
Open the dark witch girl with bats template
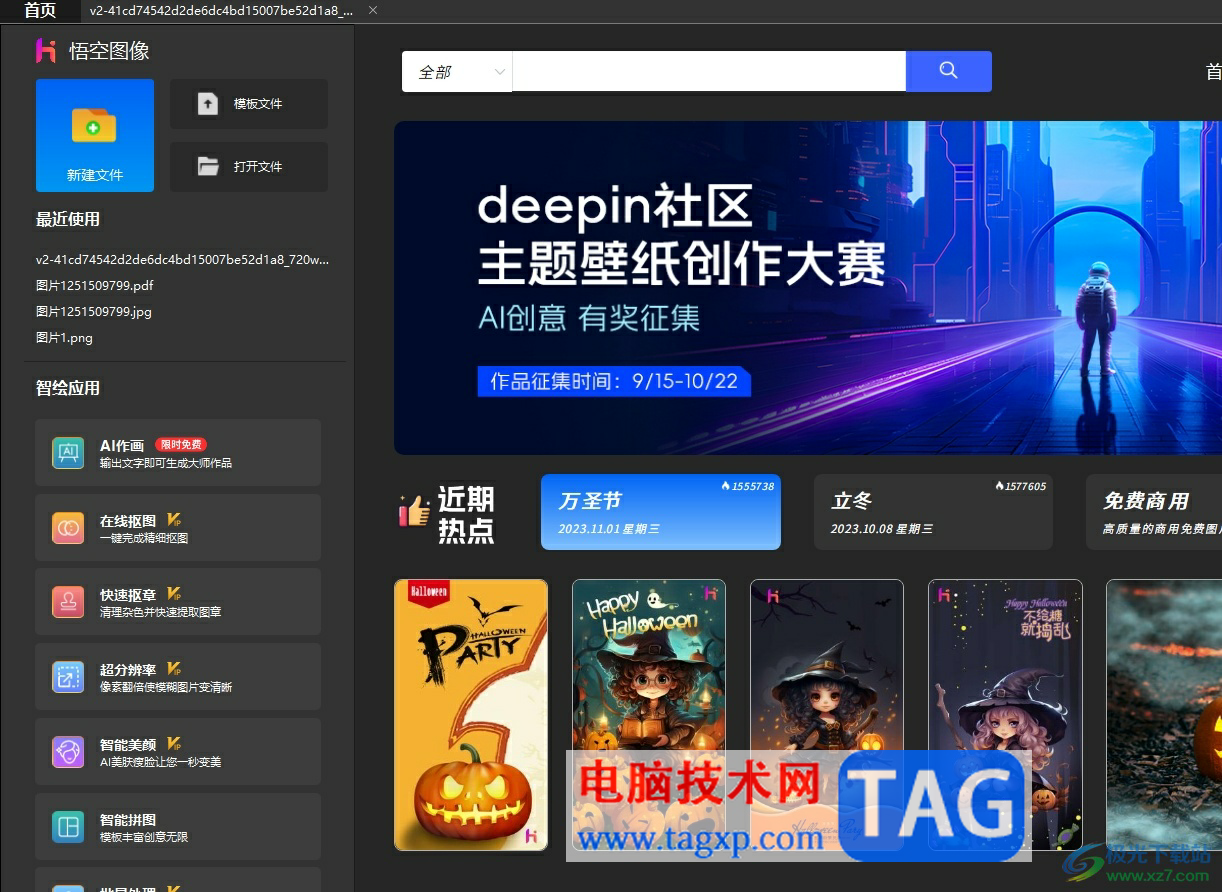pos(827,715)
